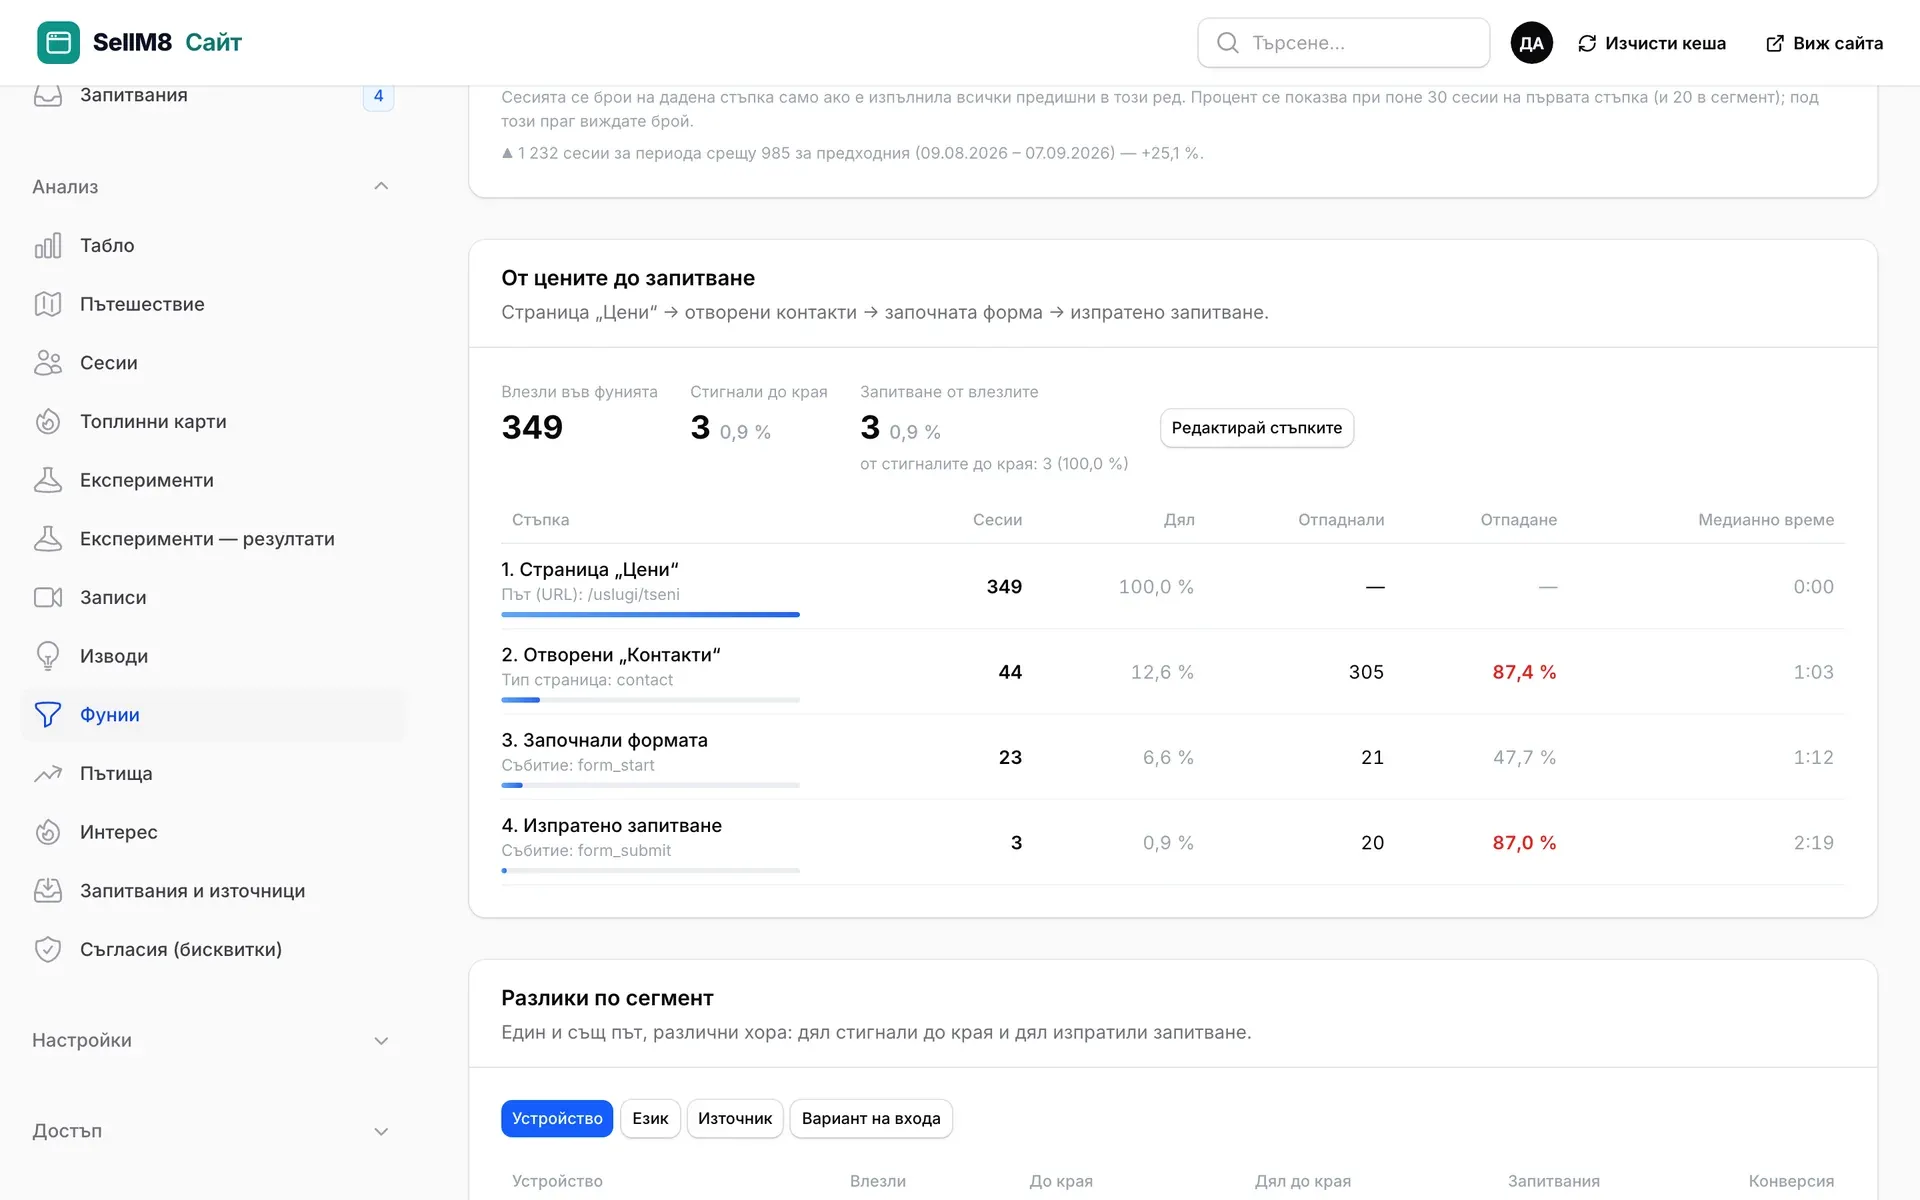Click the Запитвания и източници download-tray icon
Viewport: 1920px width, 1200px height.
pyautogui.click(x=48, y=890)
